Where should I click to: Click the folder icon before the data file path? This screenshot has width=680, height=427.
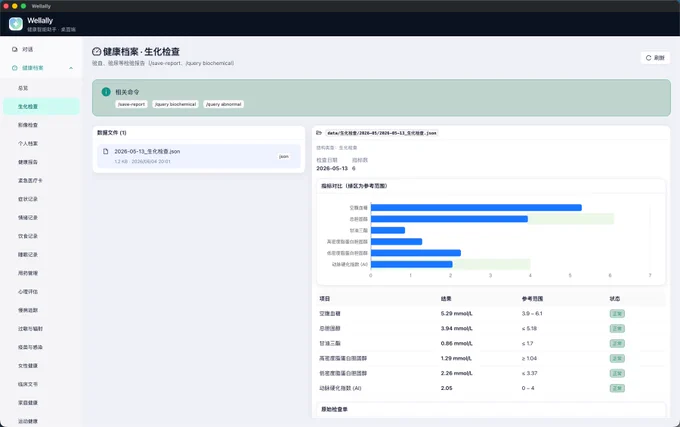319,133
